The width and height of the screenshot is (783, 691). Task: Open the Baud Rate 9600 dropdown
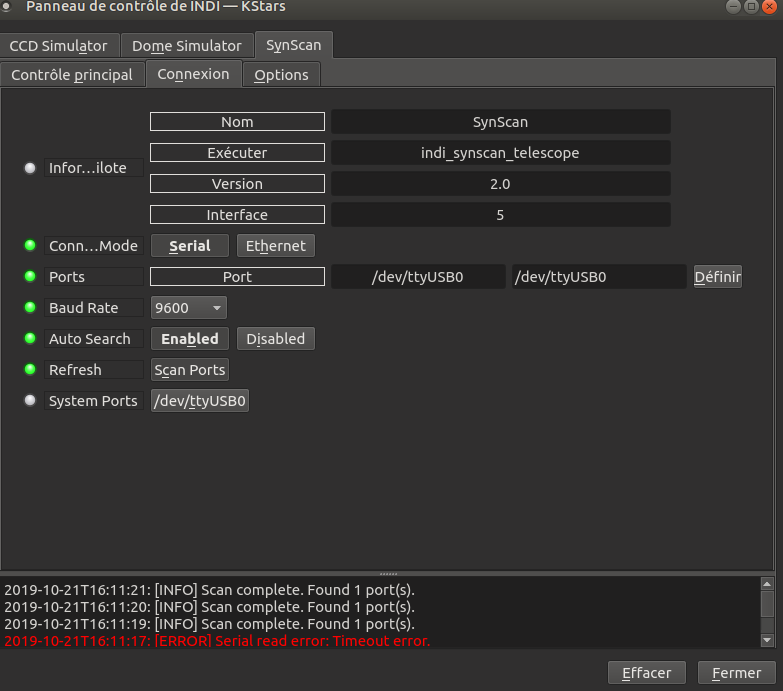click(x=189, y=308)
